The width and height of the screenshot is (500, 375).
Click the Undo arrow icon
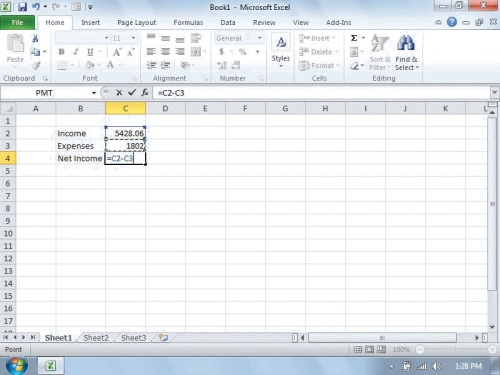36,7
